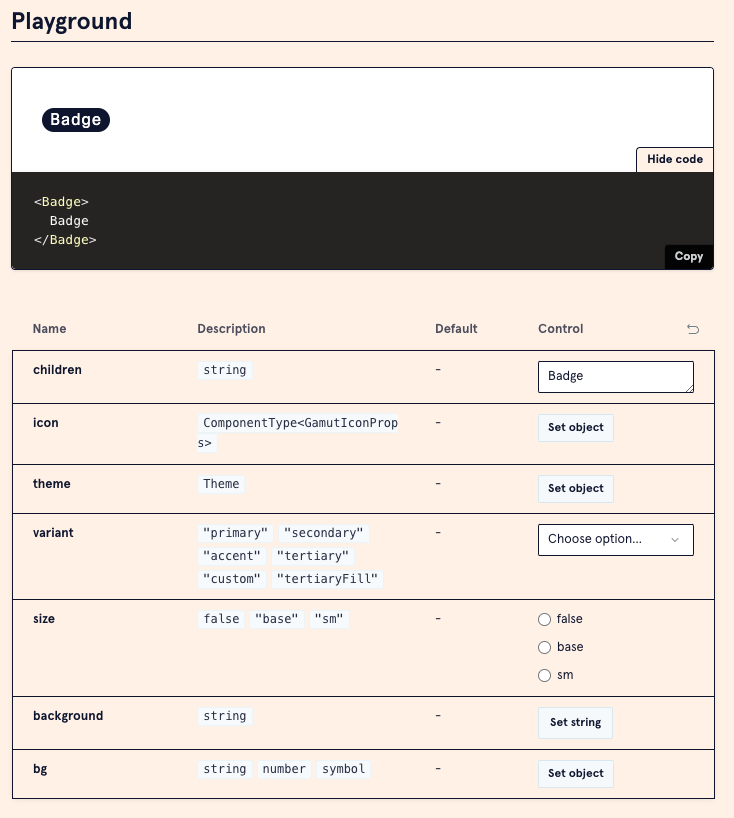Image resolution: width=734 pixels, height=818 pixels.
Task: Click the Name column header
Action: 49,329
